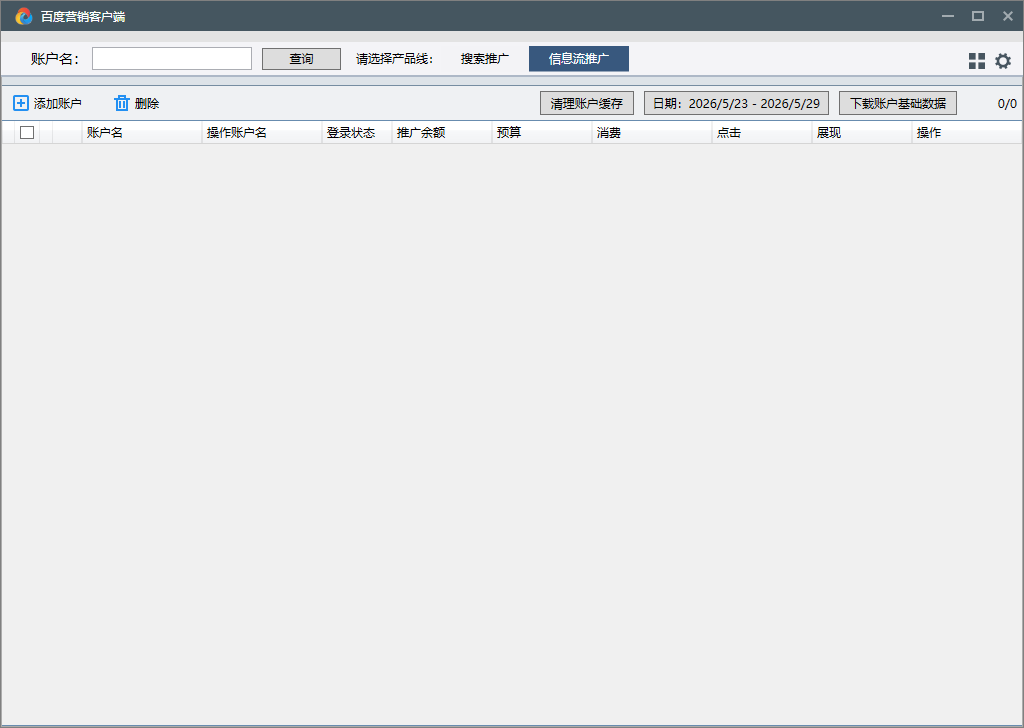This screenshot has width=1024, height=728.
Task: Click the 点击 column header
Action: click(x=762, y=133)
